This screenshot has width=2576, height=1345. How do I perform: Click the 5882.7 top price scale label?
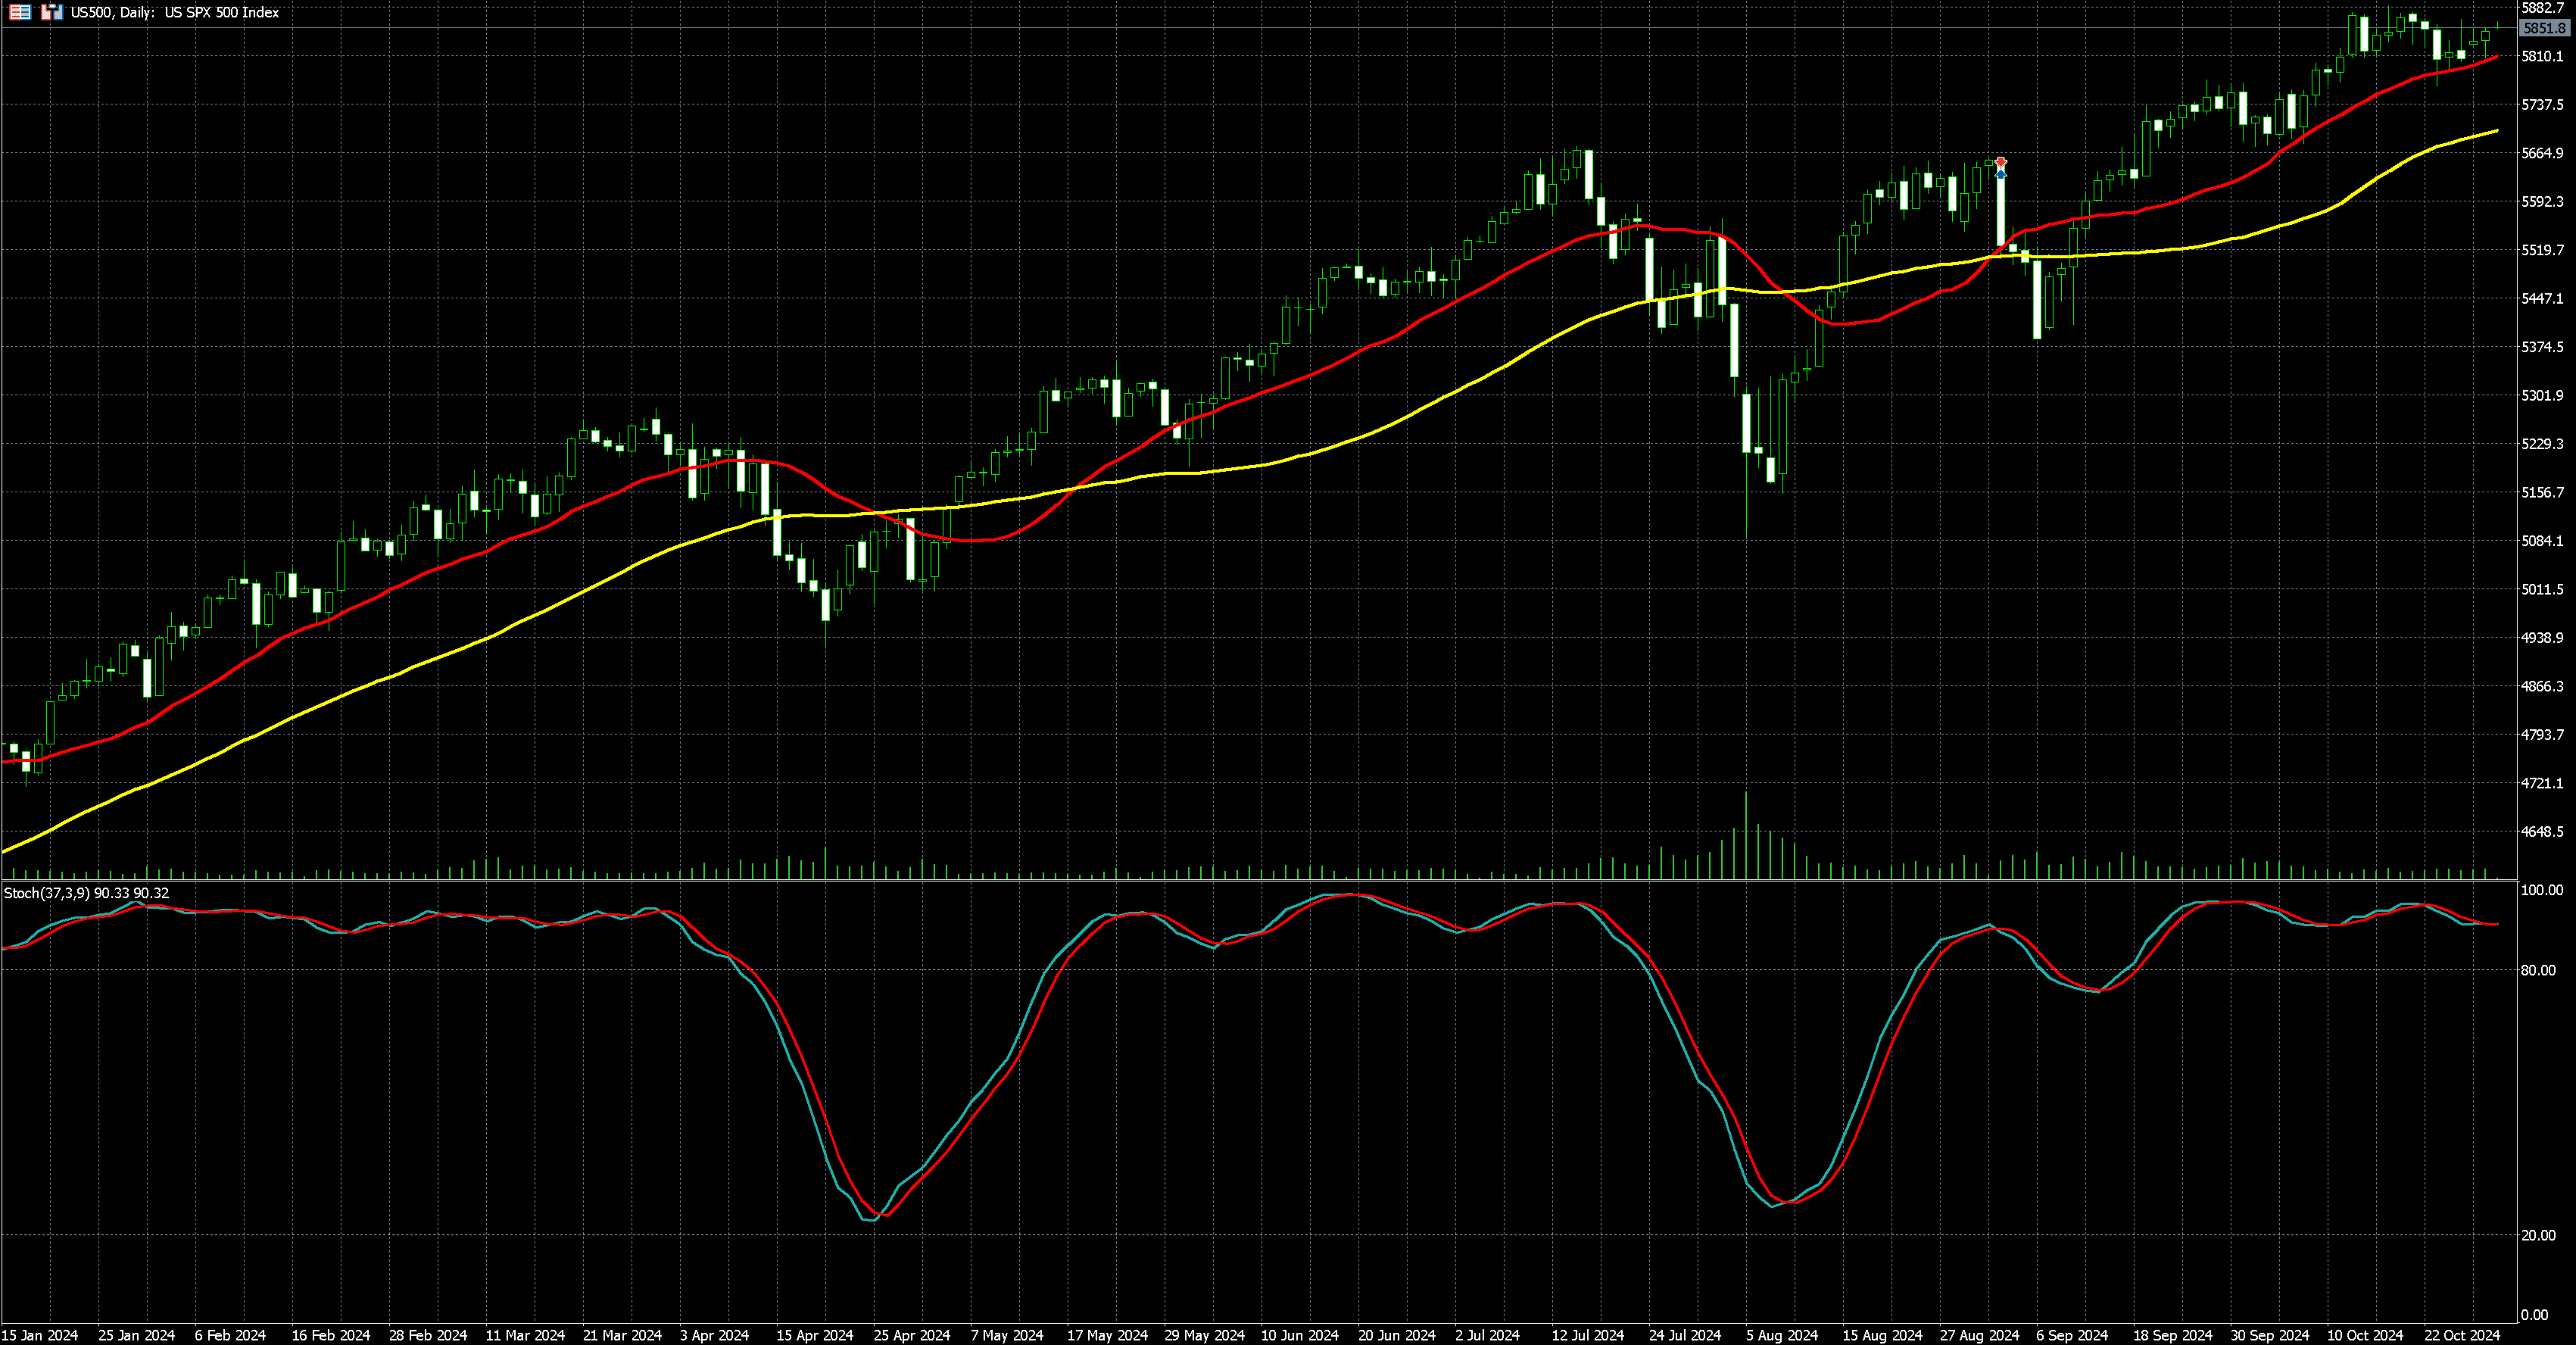coord(2542,8)
